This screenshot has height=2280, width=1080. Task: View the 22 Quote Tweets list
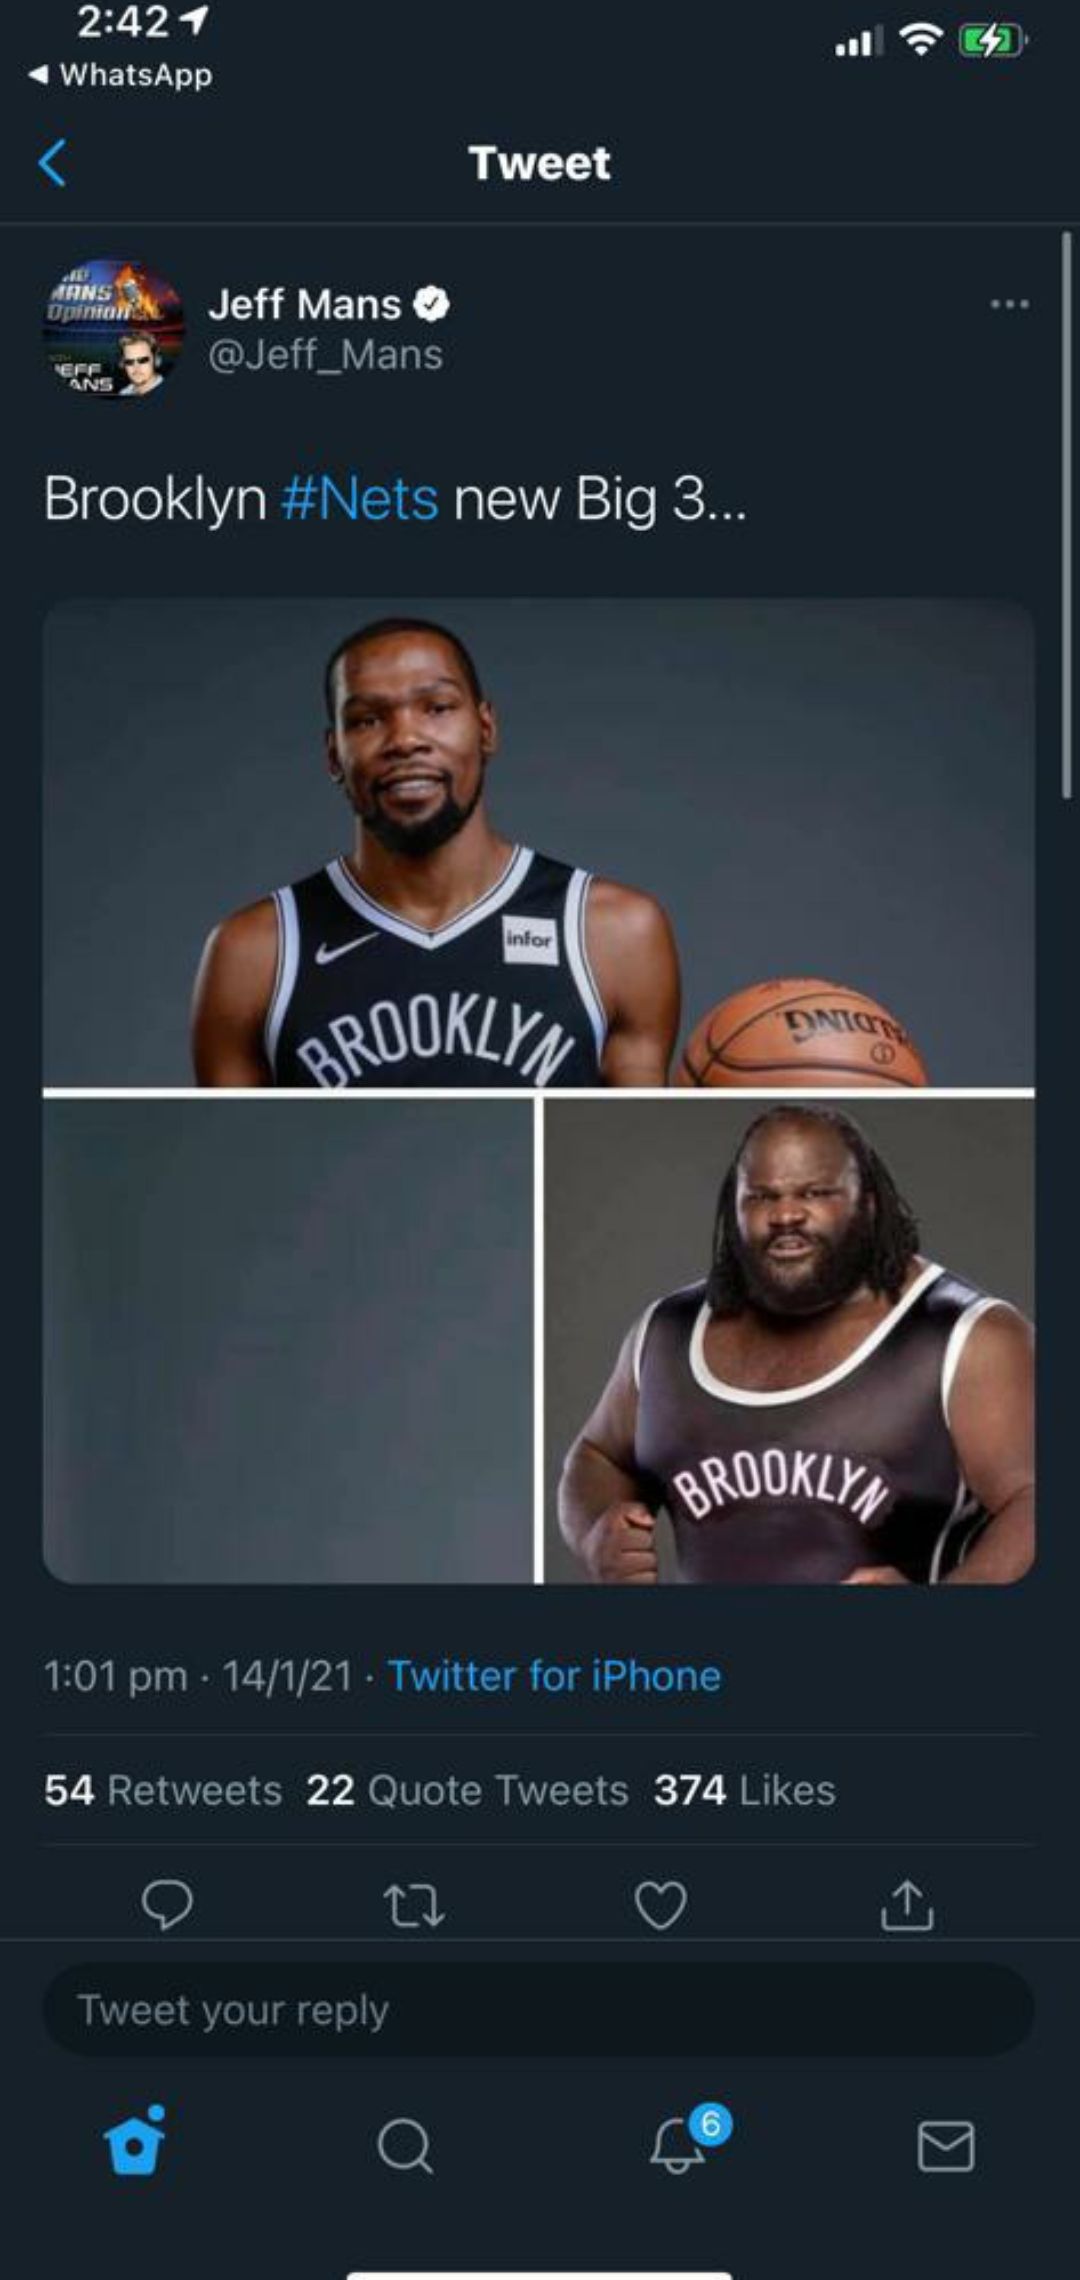click(468, 1790)
